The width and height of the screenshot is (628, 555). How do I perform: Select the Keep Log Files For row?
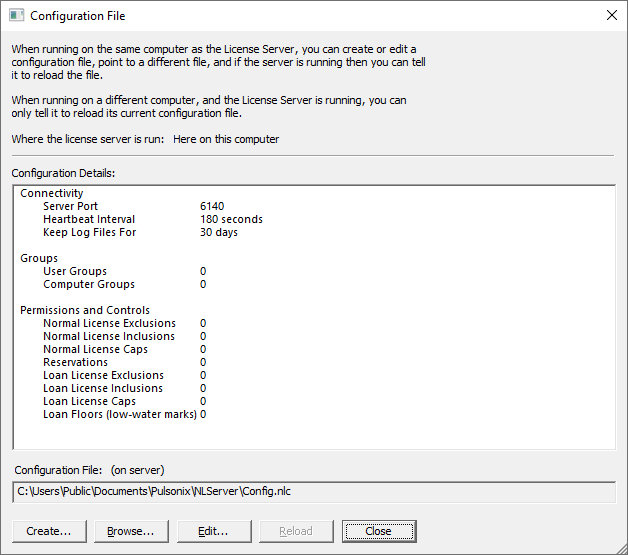[x=89, y=232]
